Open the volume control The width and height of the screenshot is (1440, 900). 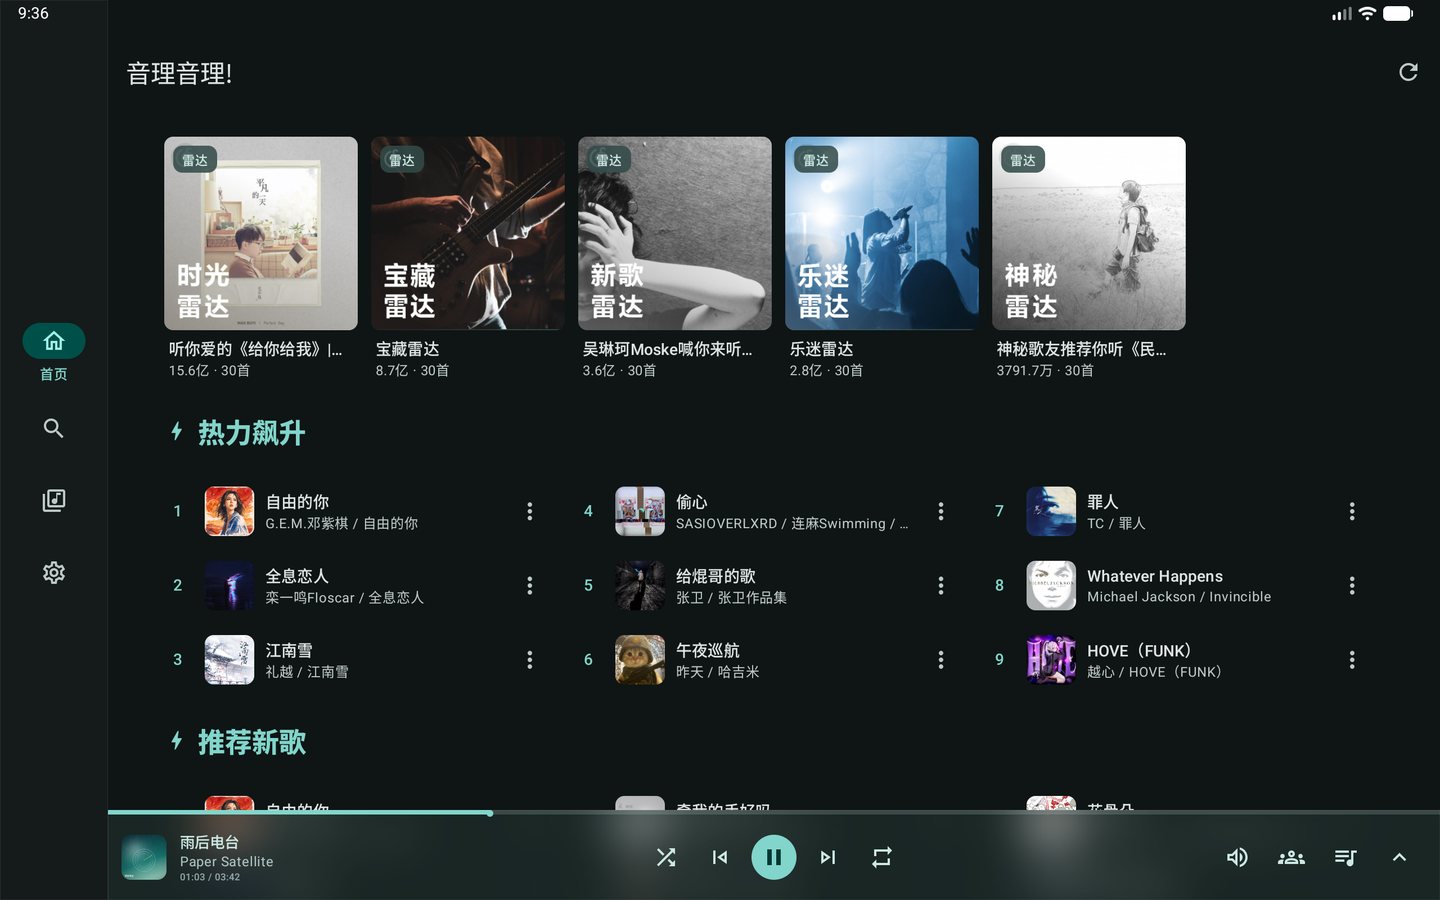click(x=1237, y=857)
